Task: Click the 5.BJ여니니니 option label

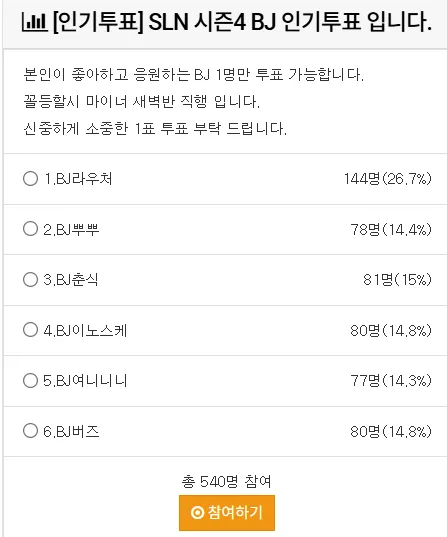Action: (x=85, y=381)
